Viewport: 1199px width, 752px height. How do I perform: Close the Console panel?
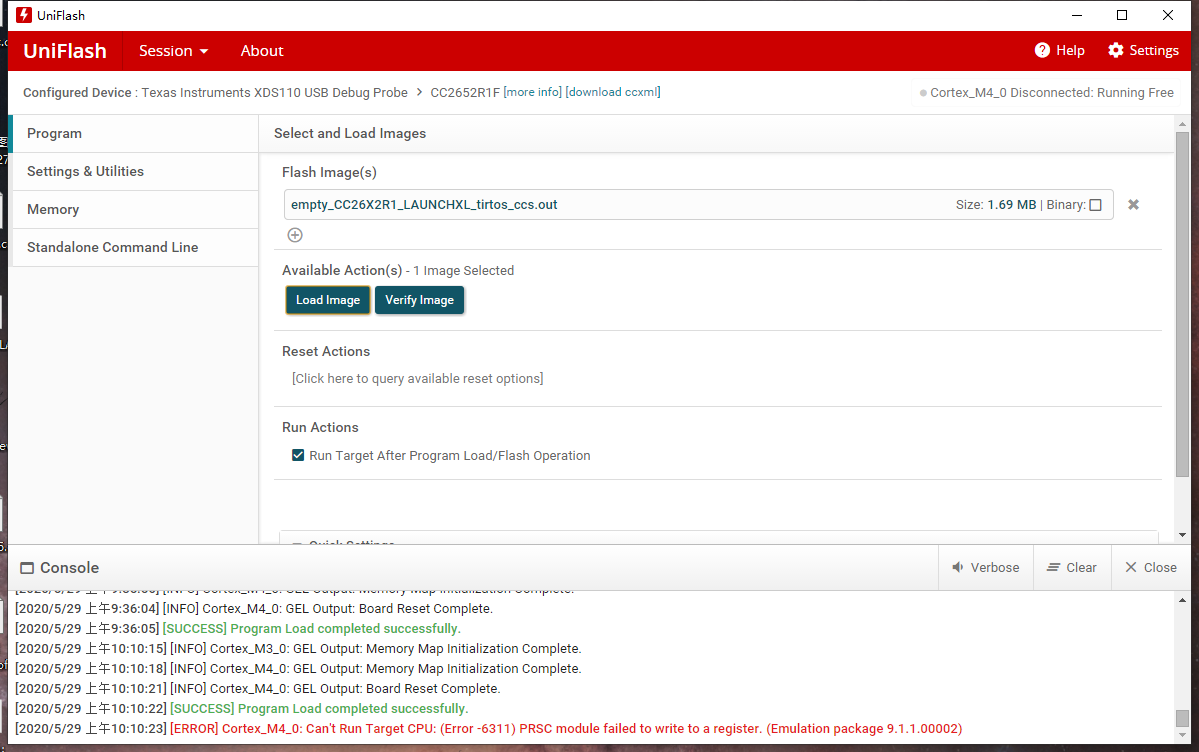1151,568
